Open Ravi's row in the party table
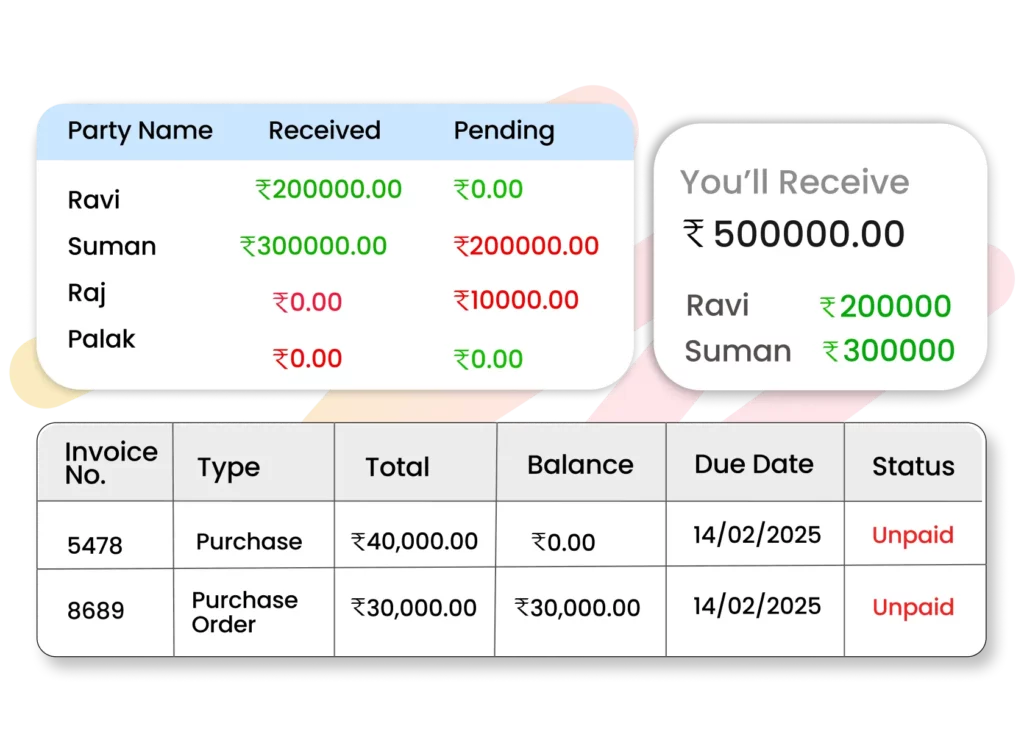 pyautogui.click(x=94, y=200)
